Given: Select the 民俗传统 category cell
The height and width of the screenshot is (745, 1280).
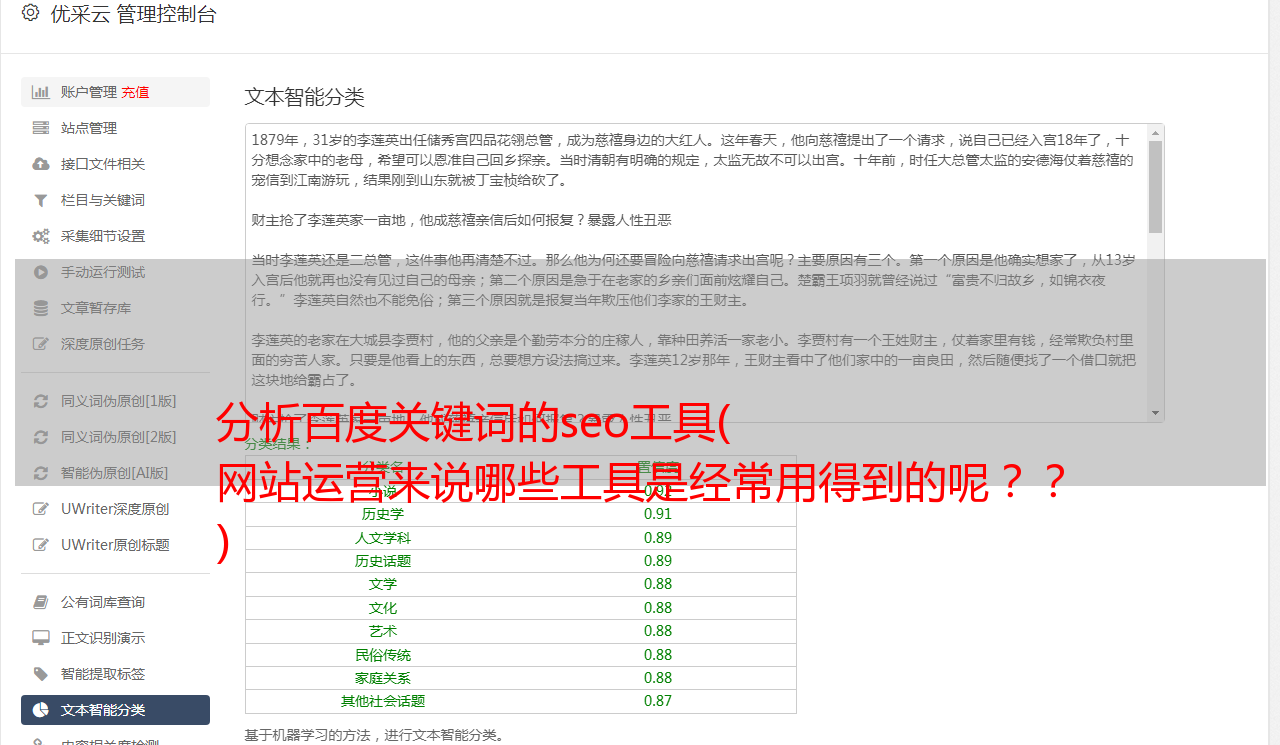Looking at the screenshot, I should coord(383,655).
